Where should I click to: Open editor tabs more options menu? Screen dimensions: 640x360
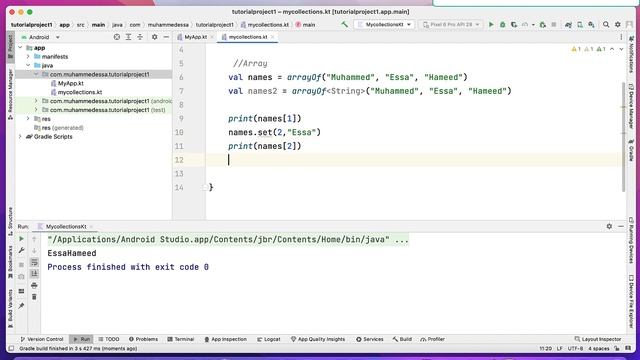[x=621, y=37]
